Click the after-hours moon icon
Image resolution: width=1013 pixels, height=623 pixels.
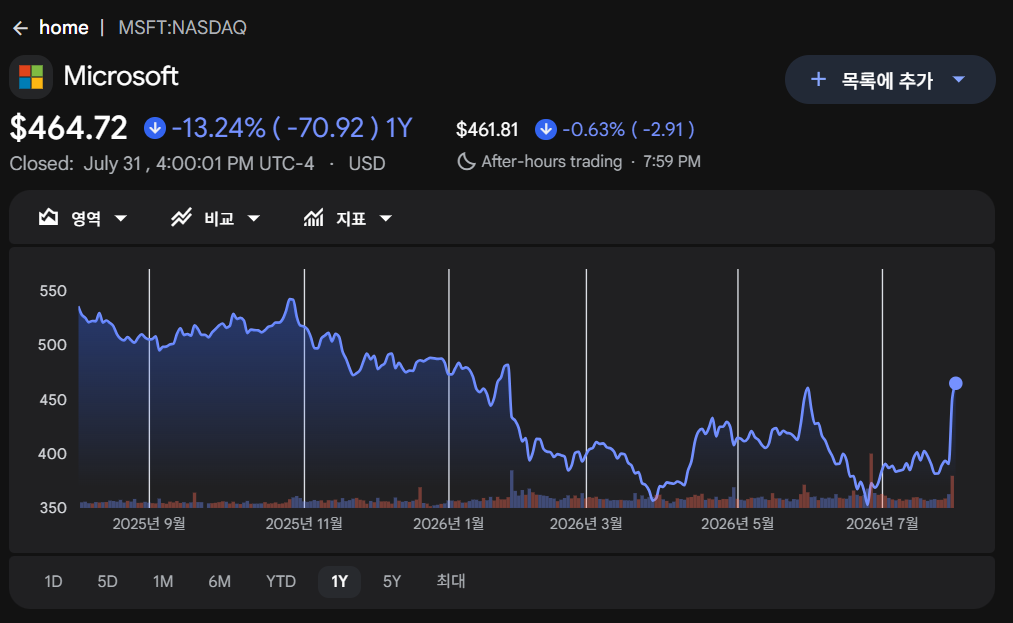tap(466, 162)
